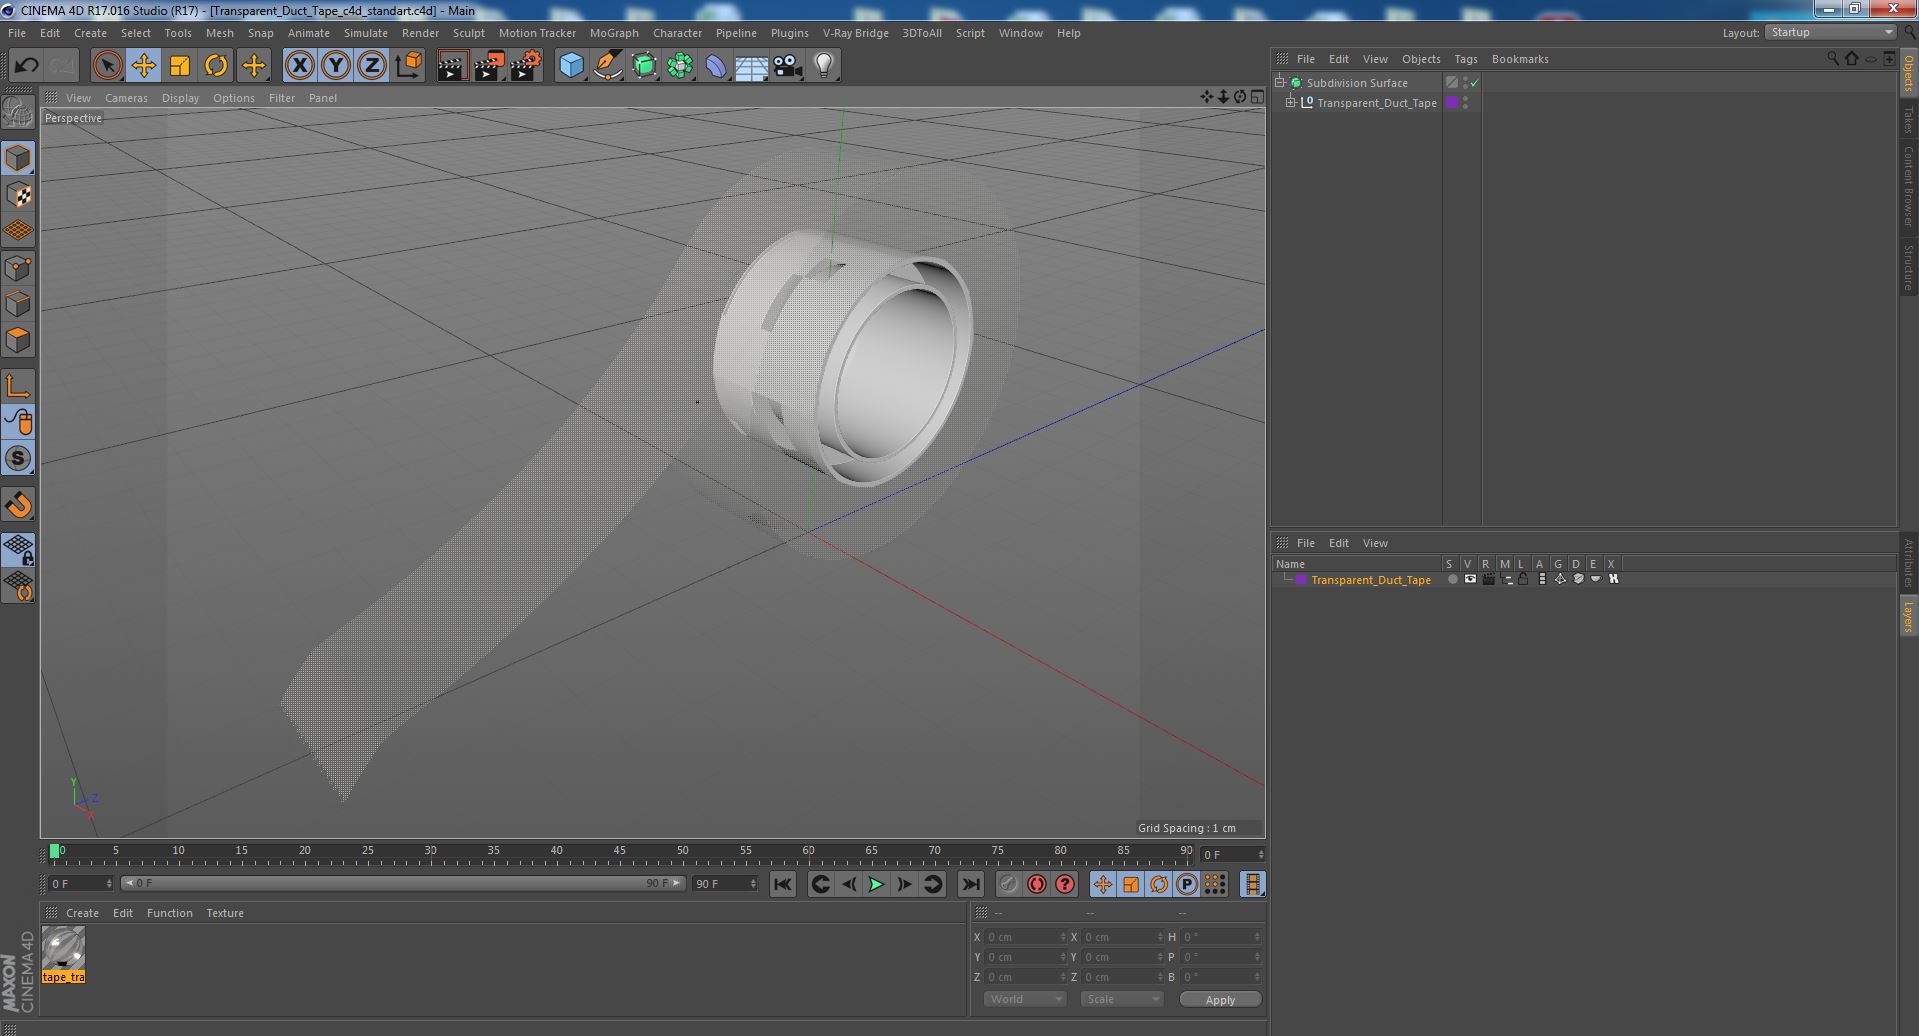Toggle Y-axis lock
Viewport: 1919px width, 1036px height.
[335, 66]
